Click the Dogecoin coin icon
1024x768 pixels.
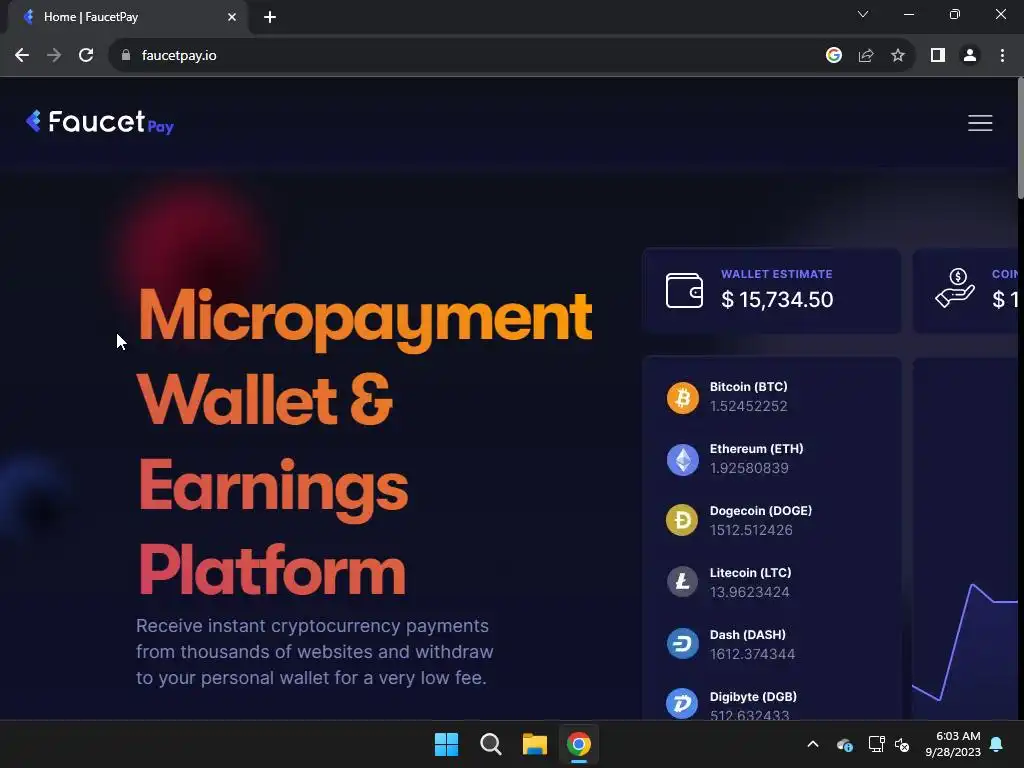point(682,520)
